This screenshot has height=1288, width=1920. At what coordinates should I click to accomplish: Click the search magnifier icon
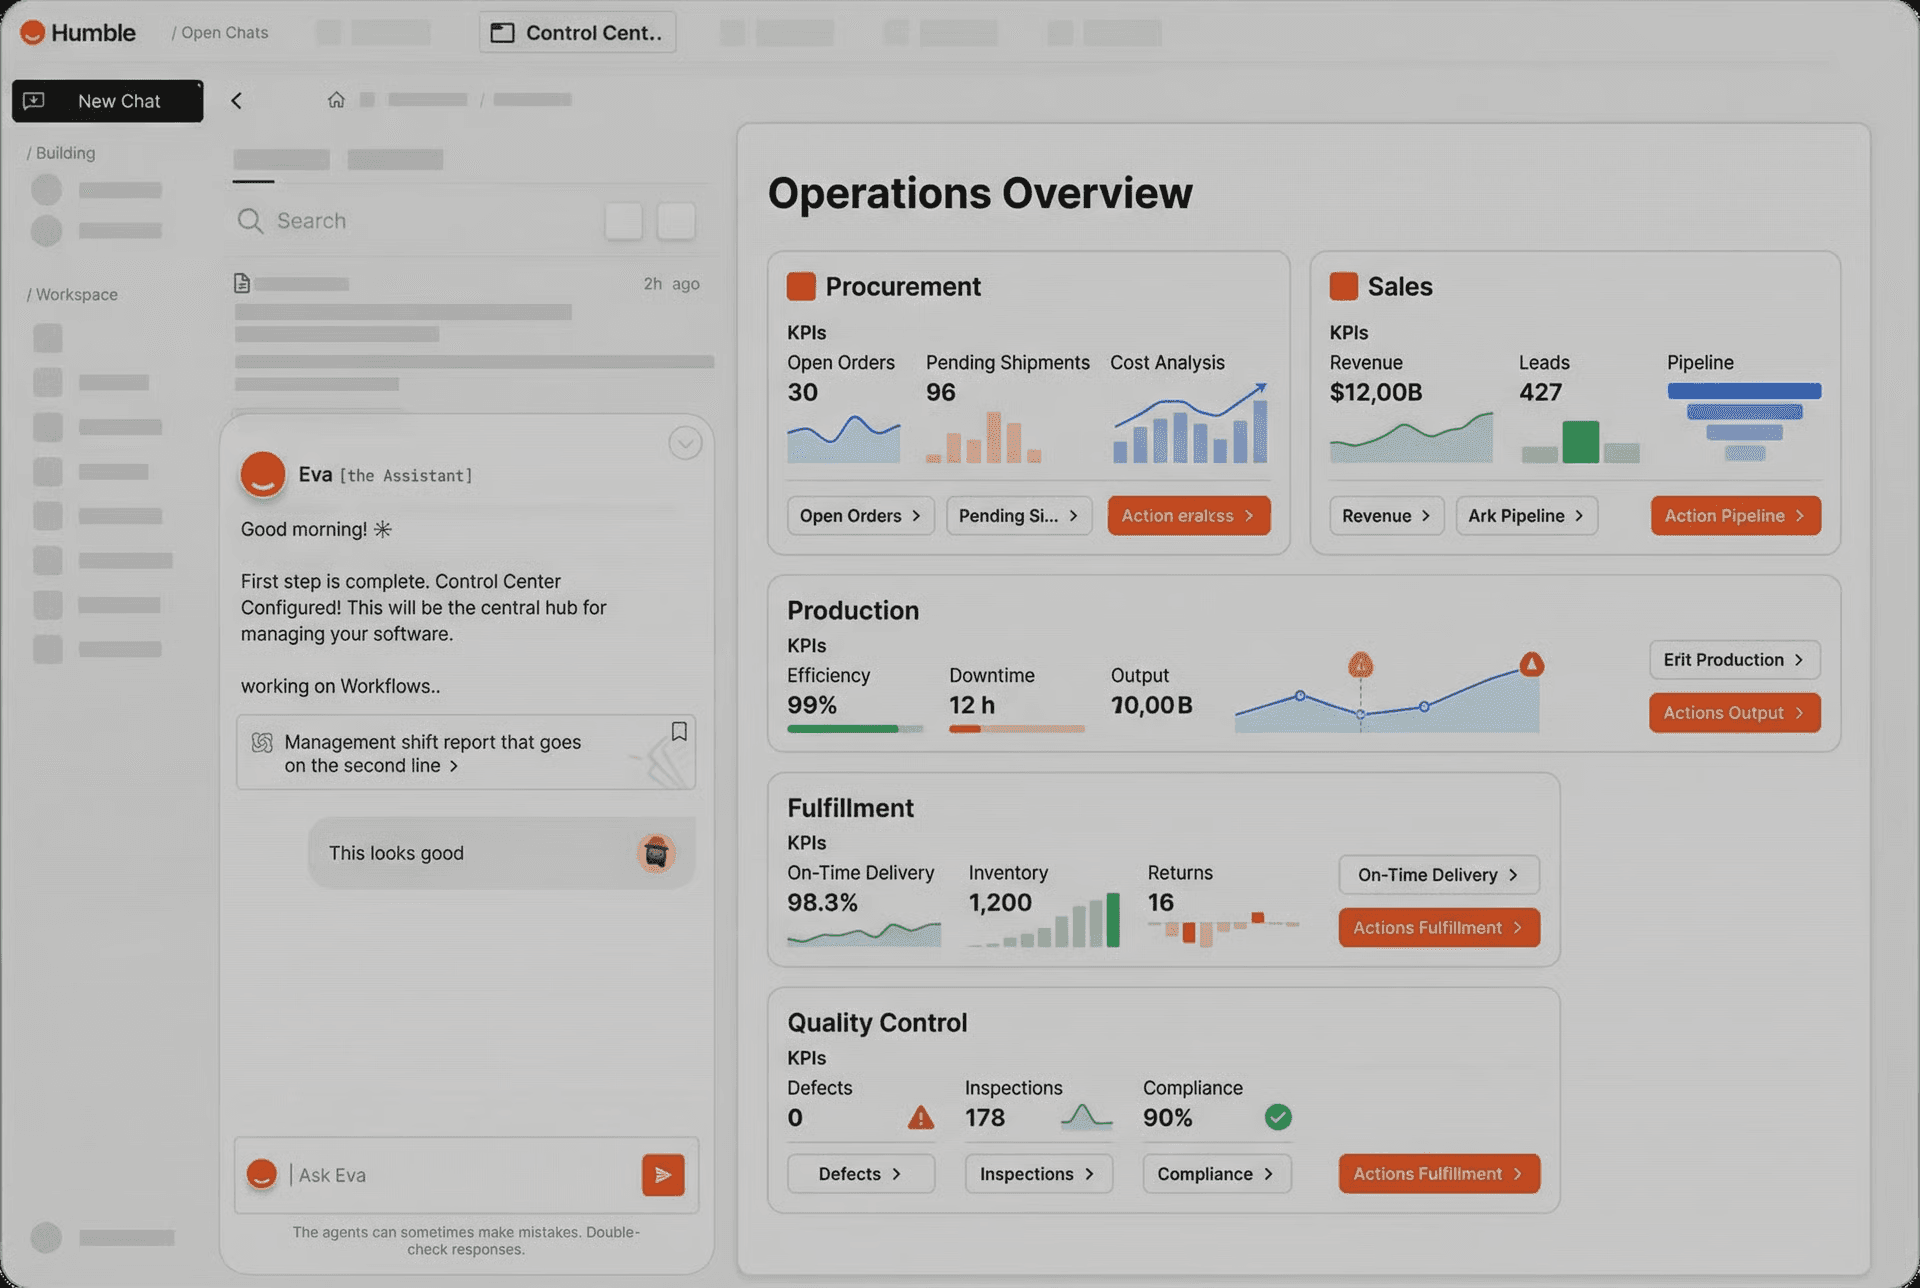pyautogui.click(x=250, y=221)
